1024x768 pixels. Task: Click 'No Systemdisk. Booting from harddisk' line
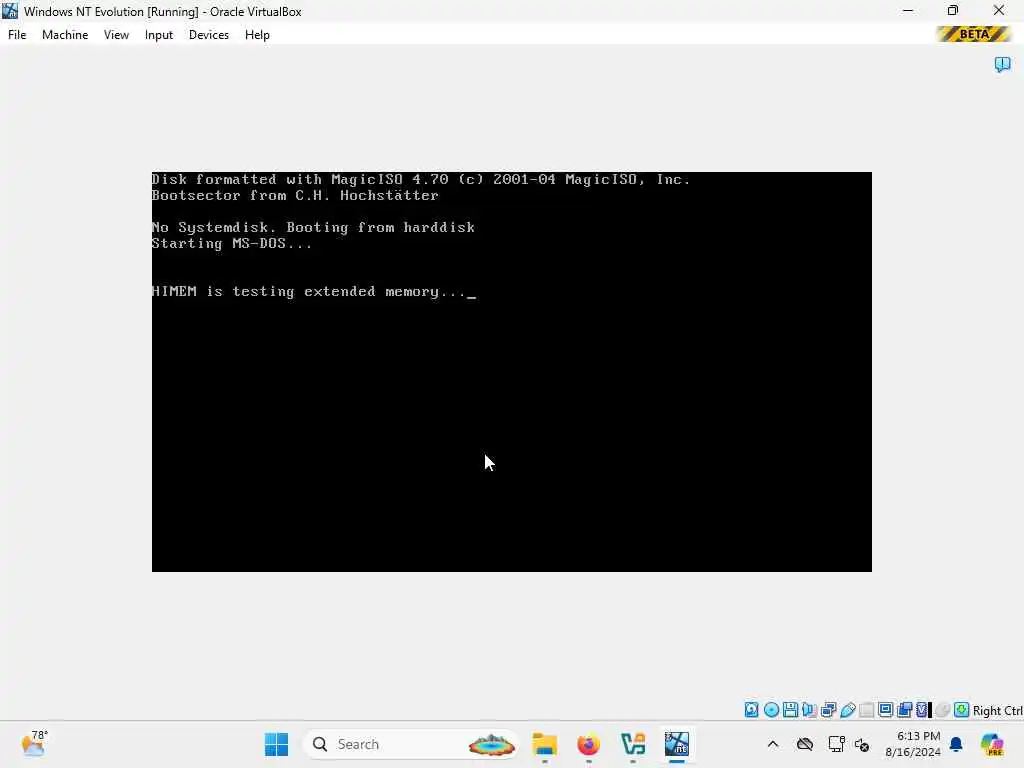pyautogui.click(x=313, y=227)
